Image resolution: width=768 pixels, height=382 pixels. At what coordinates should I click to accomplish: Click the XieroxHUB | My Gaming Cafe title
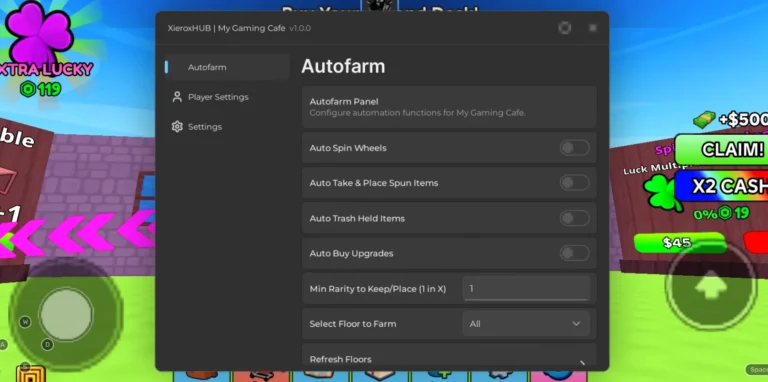[x=226, y=28]
